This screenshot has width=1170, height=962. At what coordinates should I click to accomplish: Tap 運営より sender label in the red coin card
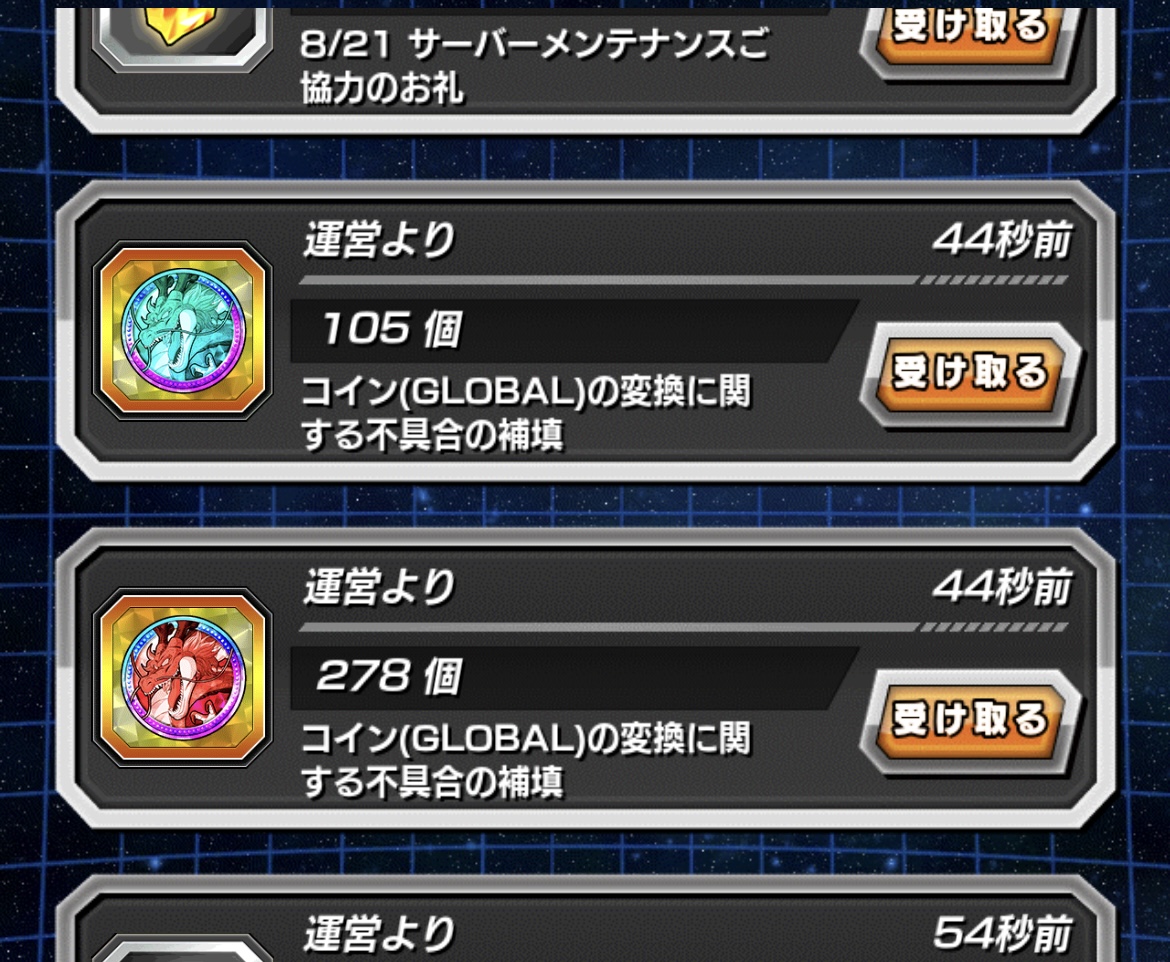379,587
